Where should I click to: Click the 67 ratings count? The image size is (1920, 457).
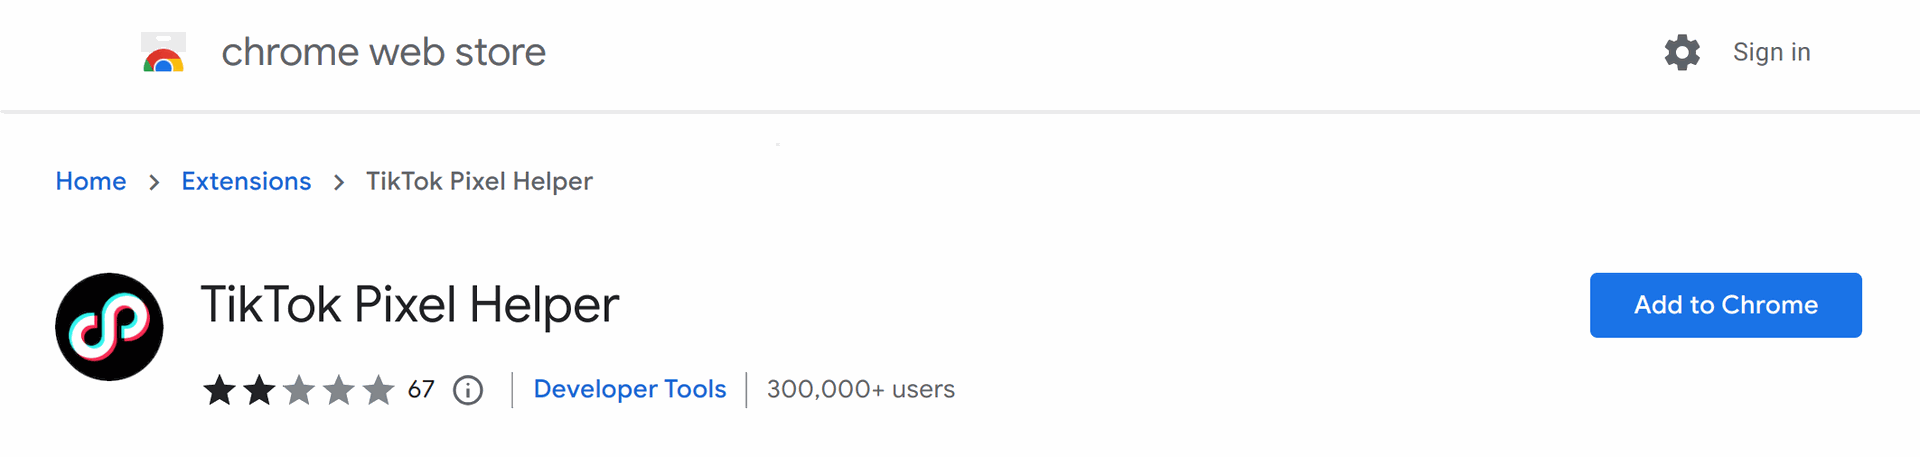tap(421, 389)
